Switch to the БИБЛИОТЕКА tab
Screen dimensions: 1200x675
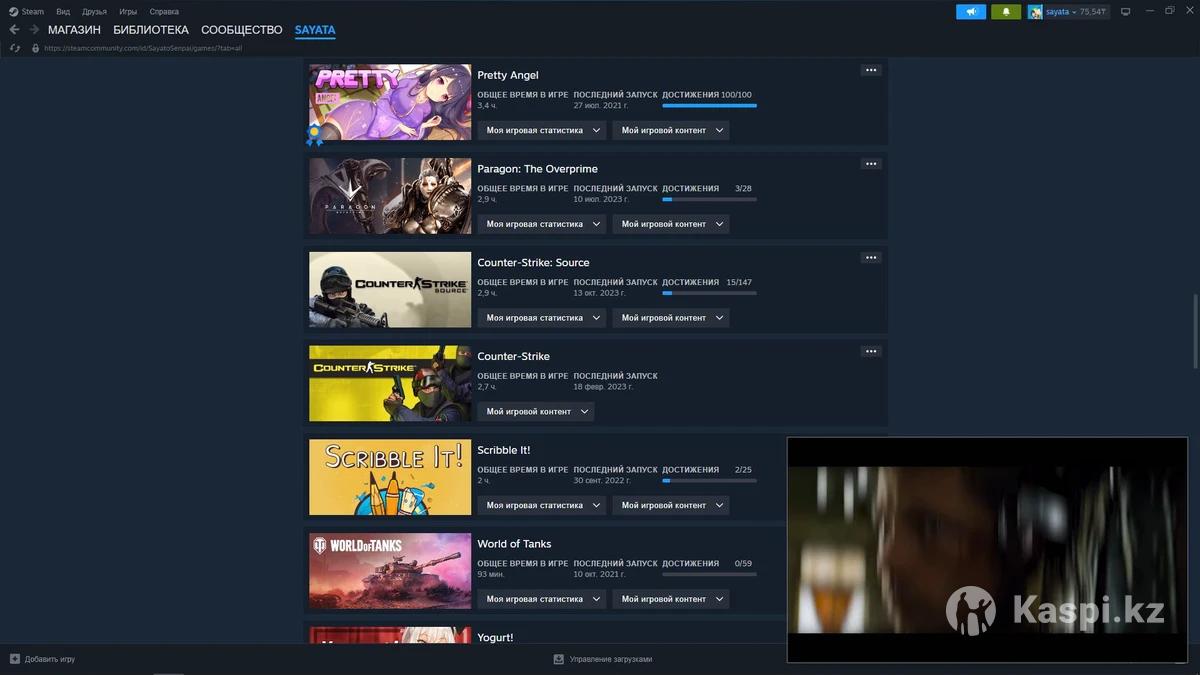151,30
